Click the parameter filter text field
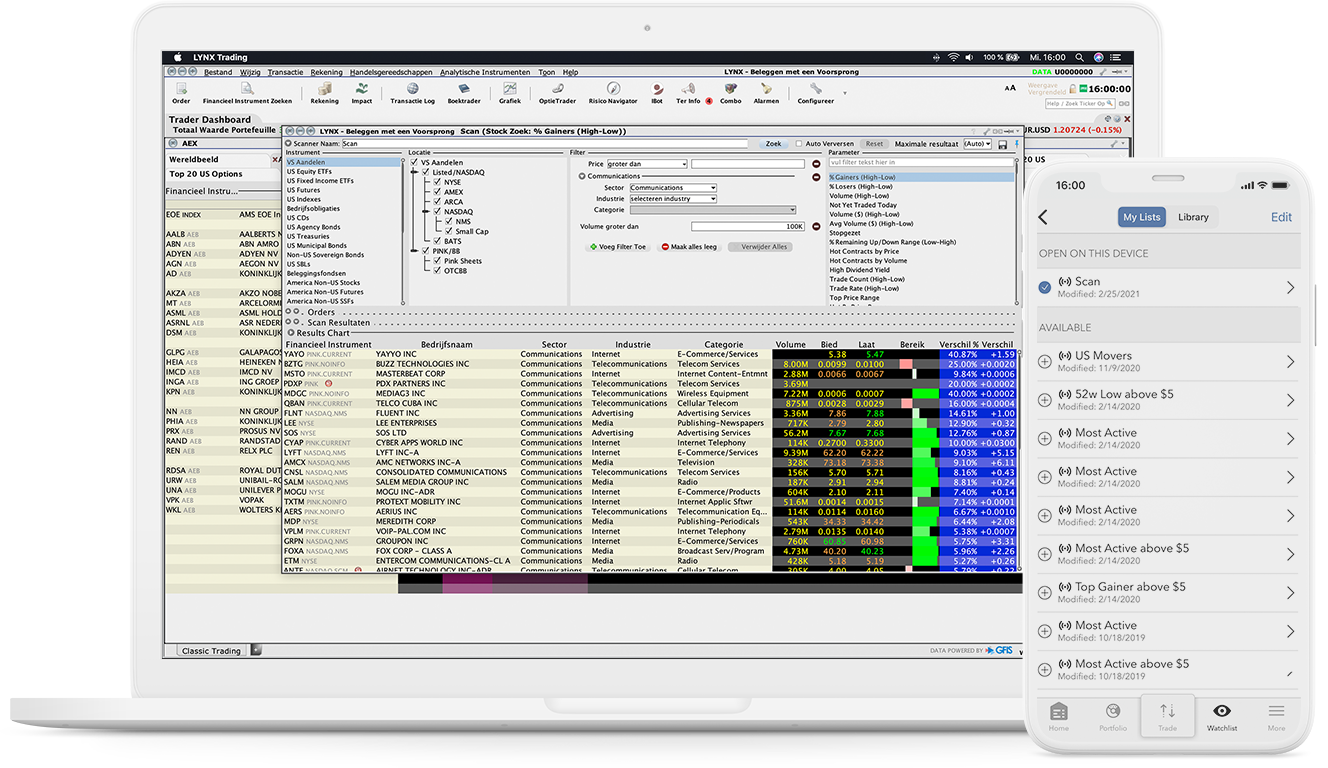 (921, 162)
